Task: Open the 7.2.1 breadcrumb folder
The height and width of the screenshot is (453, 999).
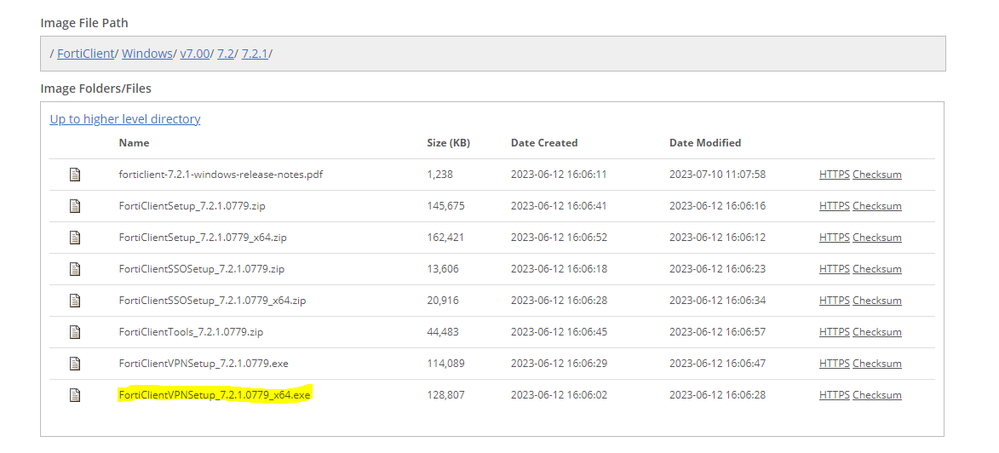Action: pos(255,53)
